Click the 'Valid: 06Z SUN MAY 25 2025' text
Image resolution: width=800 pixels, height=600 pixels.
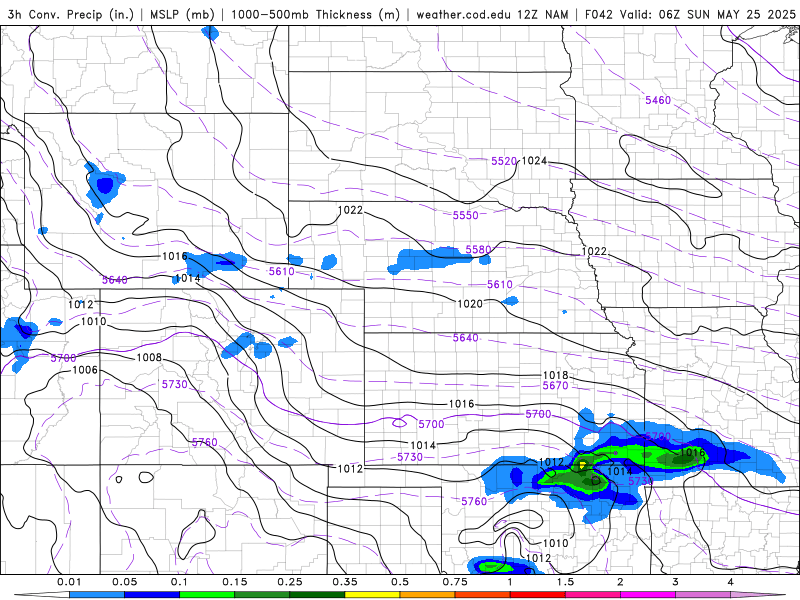pos(708,14)
